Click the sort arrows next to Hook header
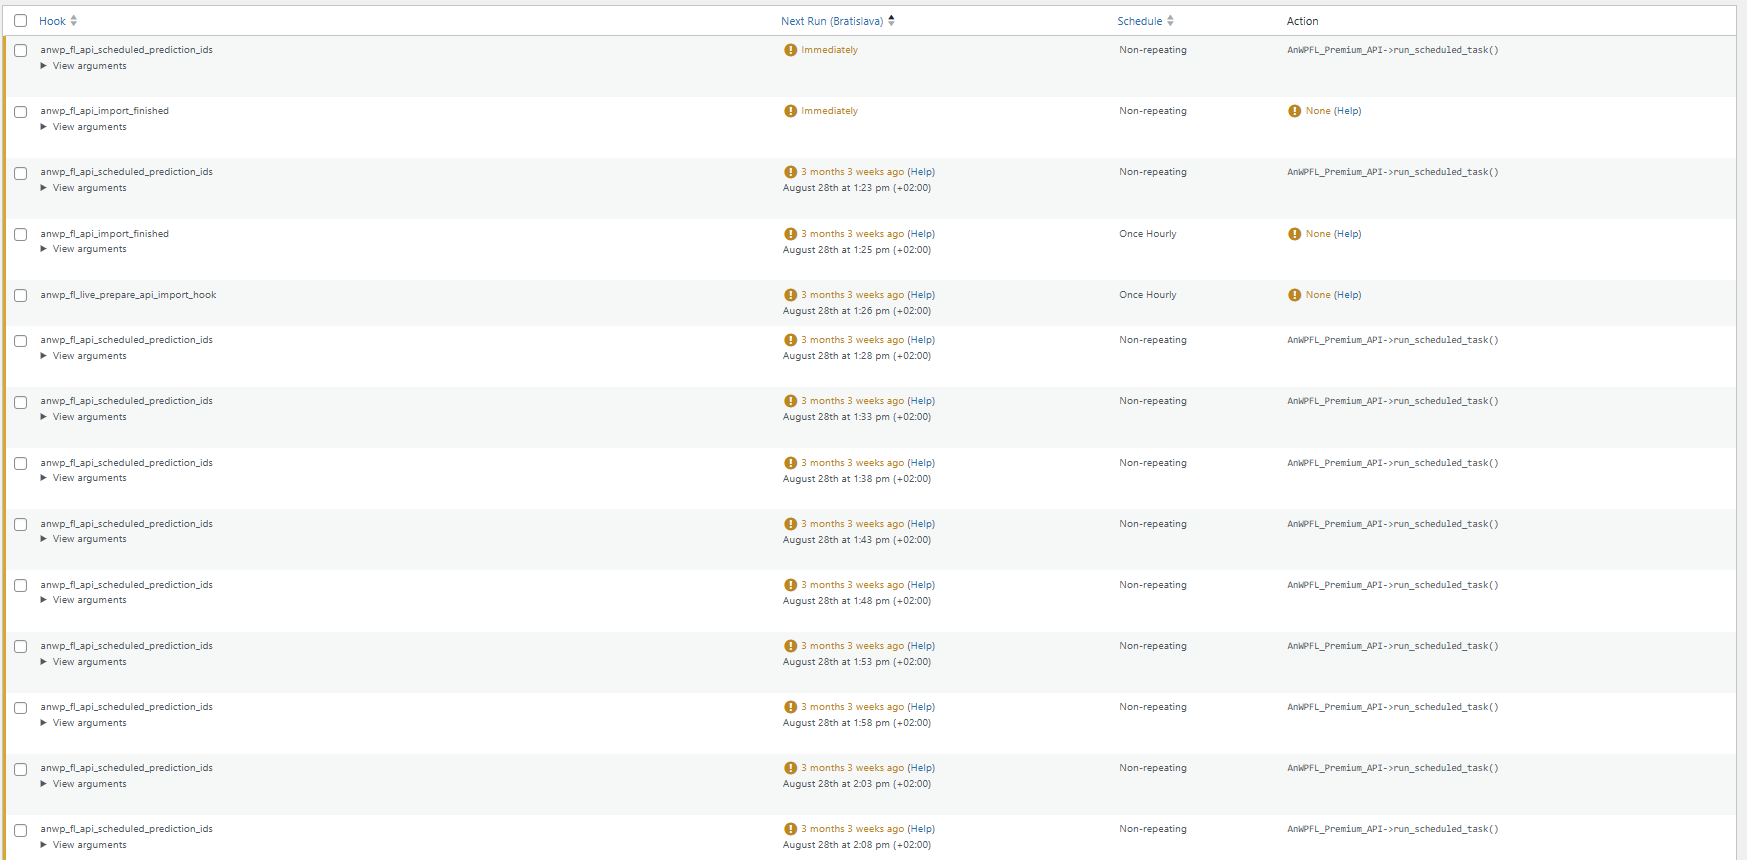The width and height of the screenshot is (1747, 860). pos(74,21)
